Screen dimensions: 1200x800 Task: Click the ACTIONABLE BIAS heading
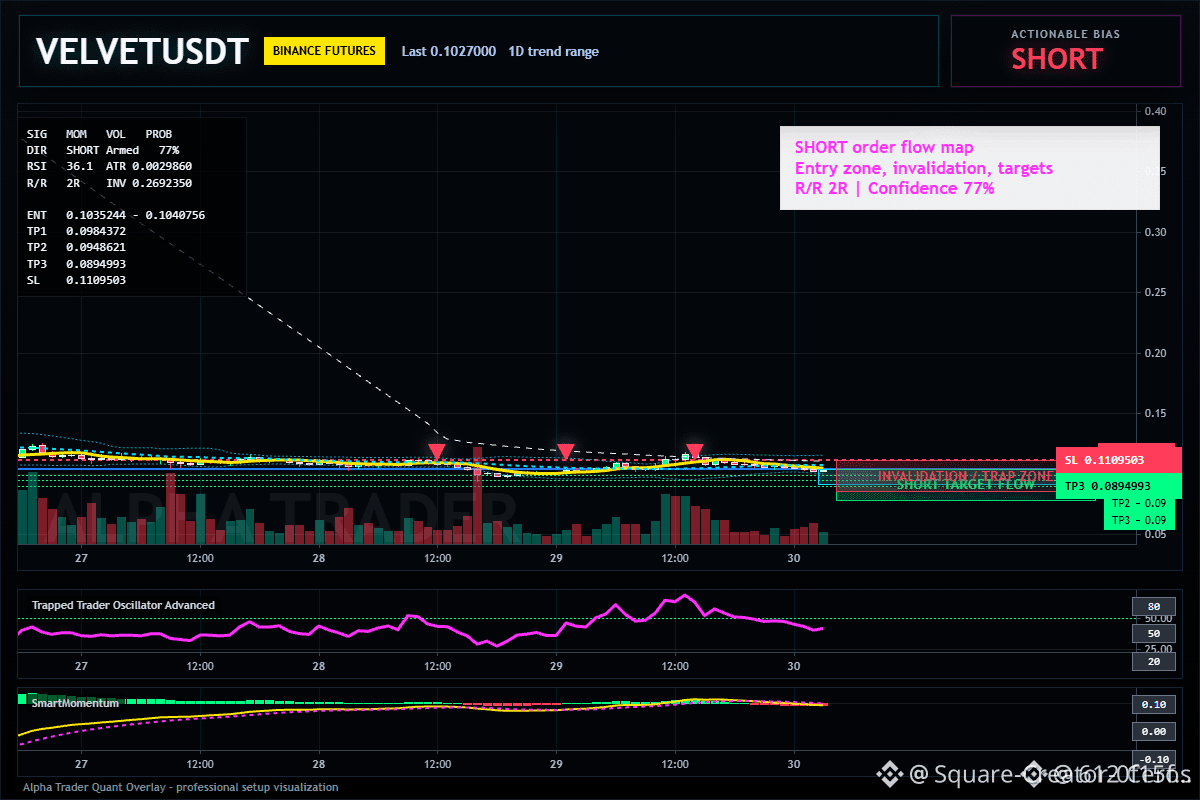(1065, 34)
